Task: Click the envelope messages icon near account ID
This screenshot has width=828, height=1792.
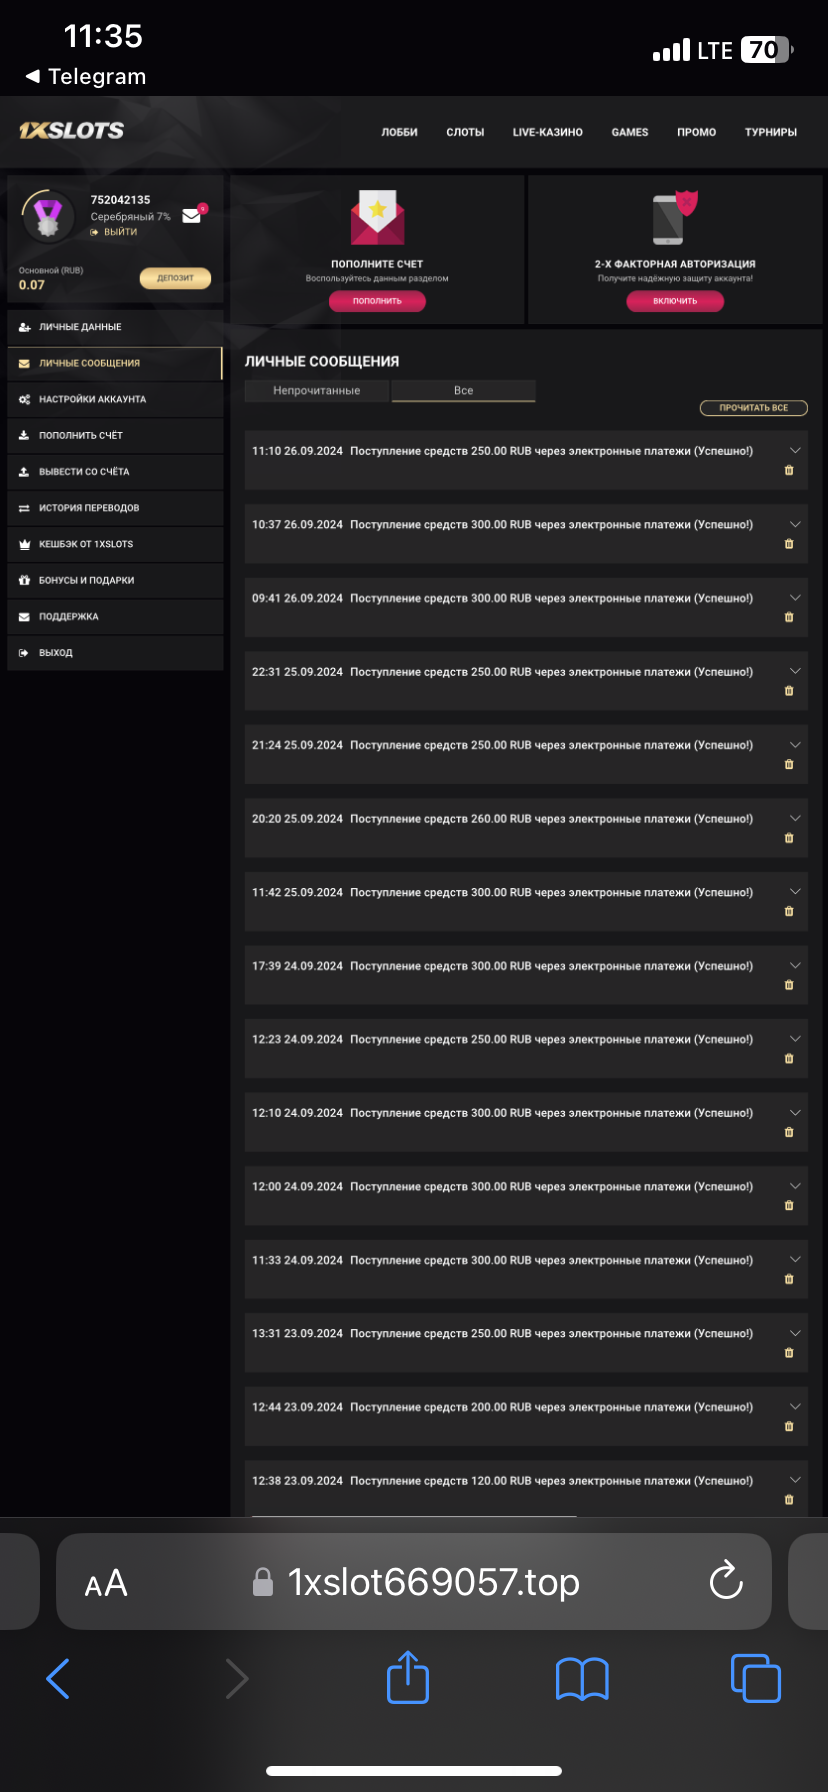Action: 192,216
